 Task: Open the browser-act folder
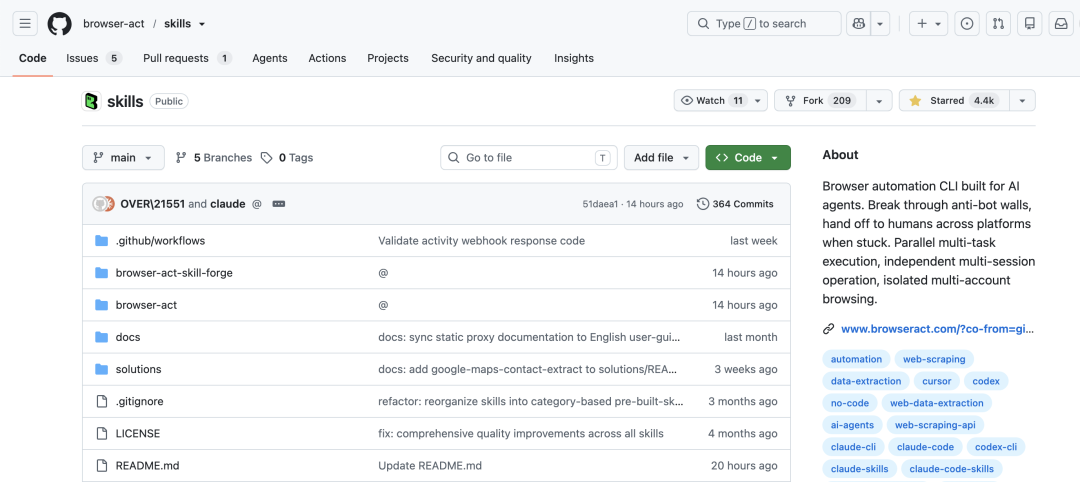[x=146, y=305]
